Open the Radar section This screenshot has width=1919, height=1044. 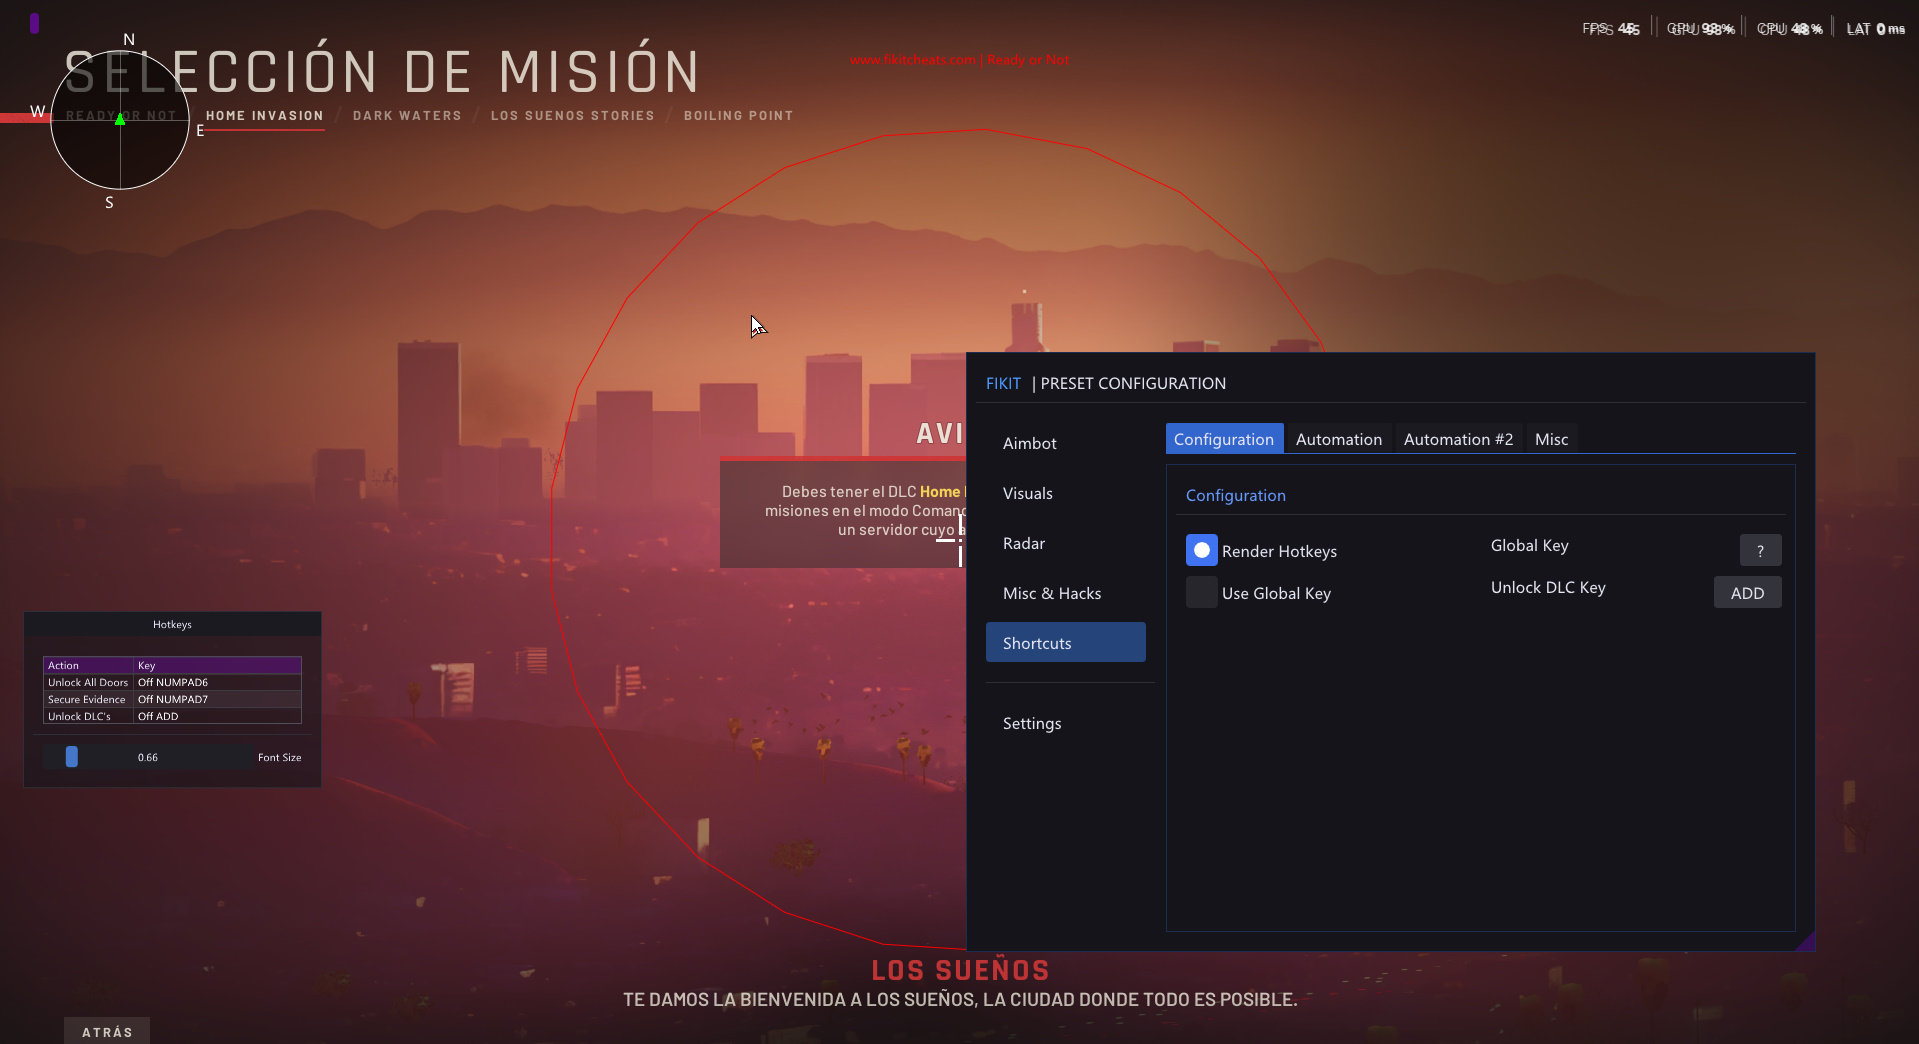coord(1023,543)
